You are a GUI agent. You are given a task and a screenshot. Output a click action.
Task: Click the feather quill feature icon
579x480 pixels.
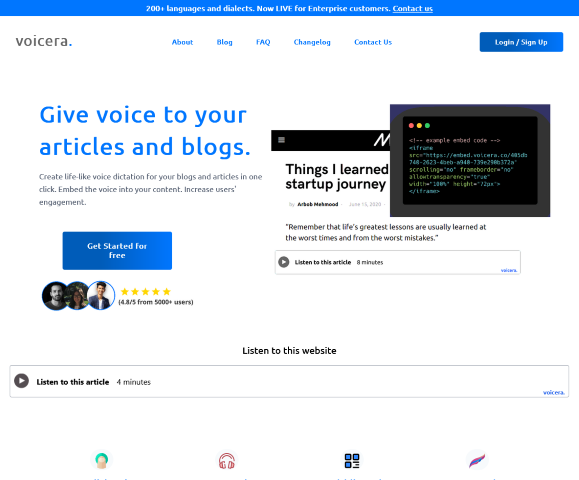(x=477, y=460)
